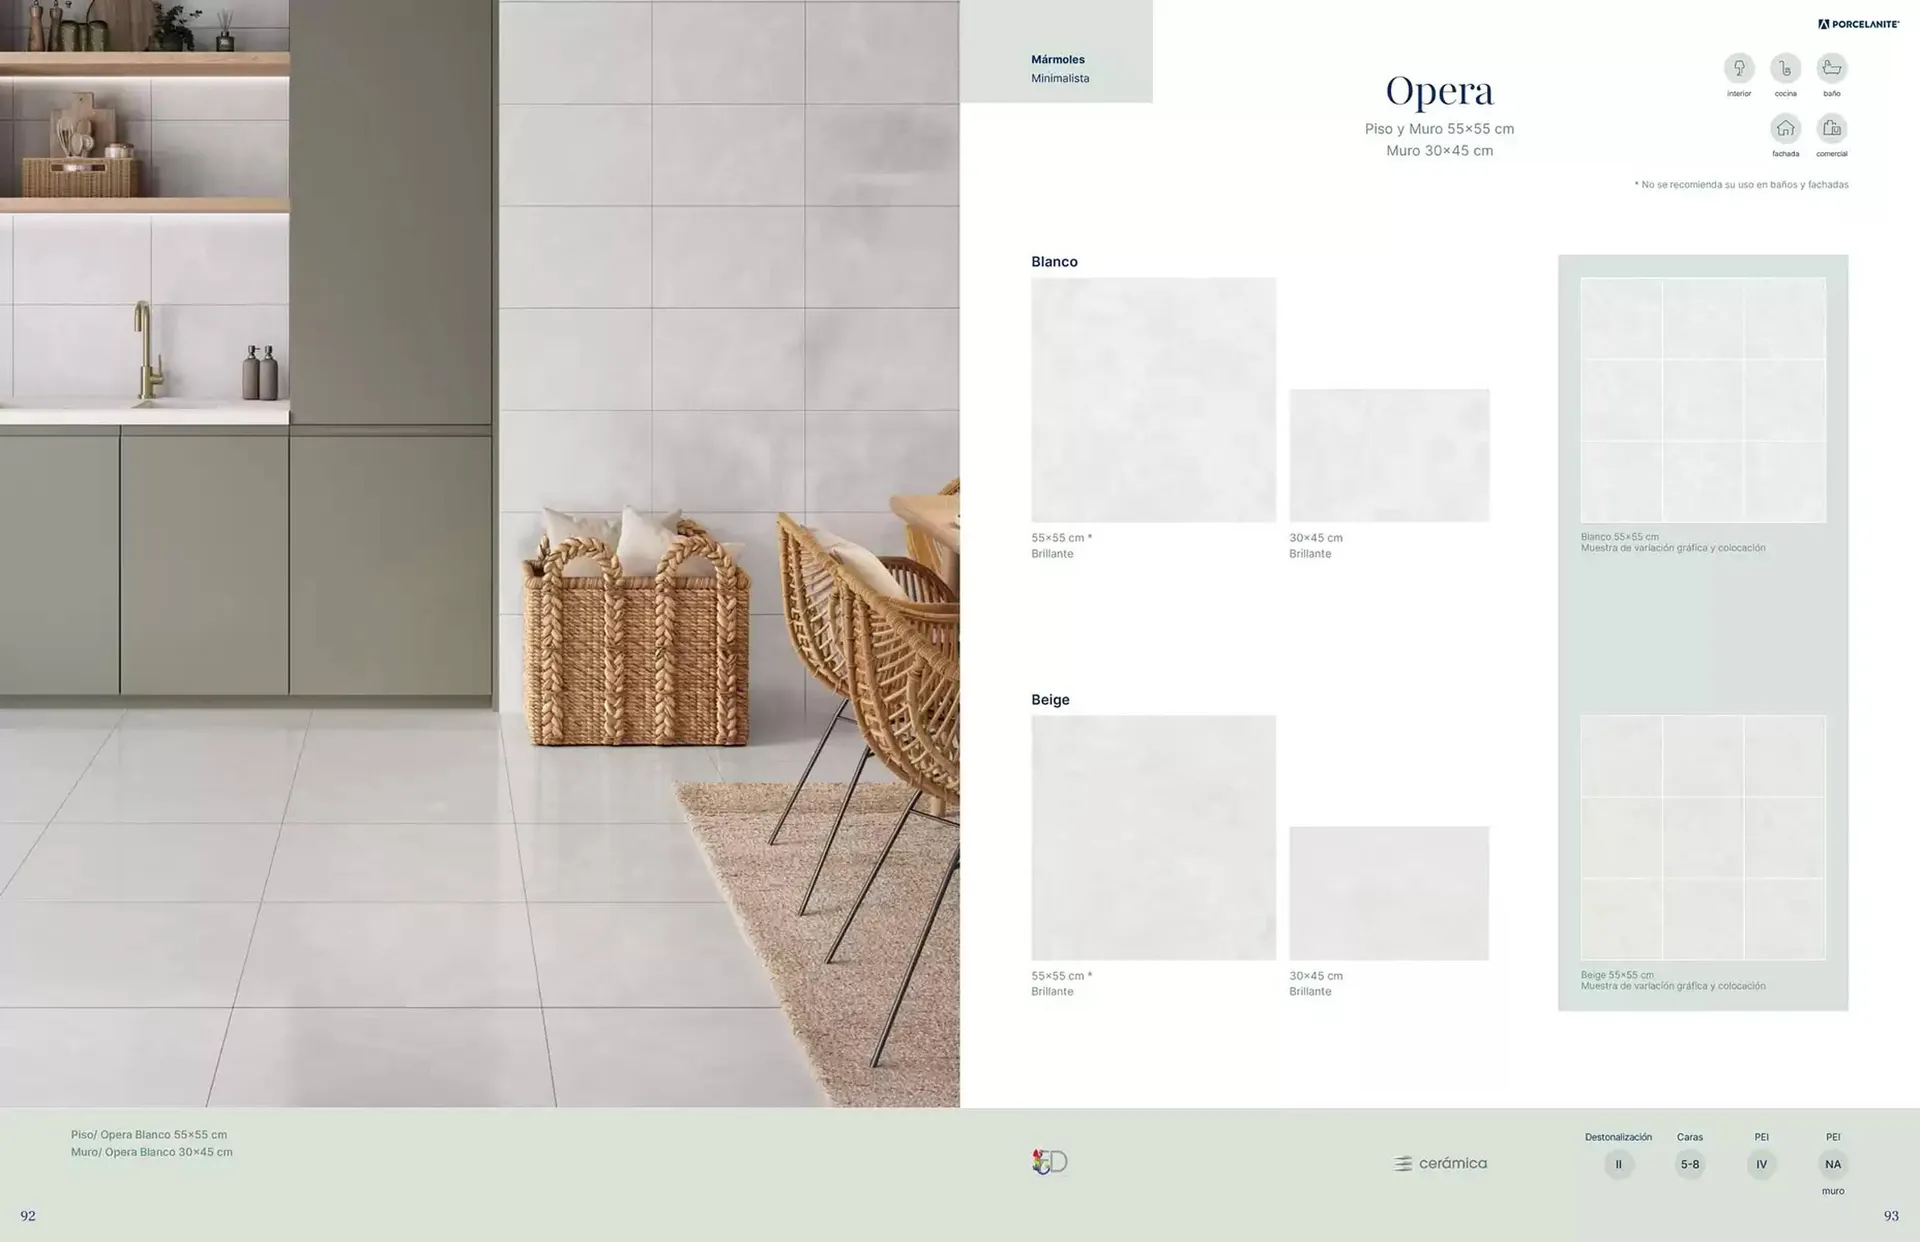This screenshot has height=1242, width=1920.
Task: Open the Blanco tile section
Action: point(1055,261)
